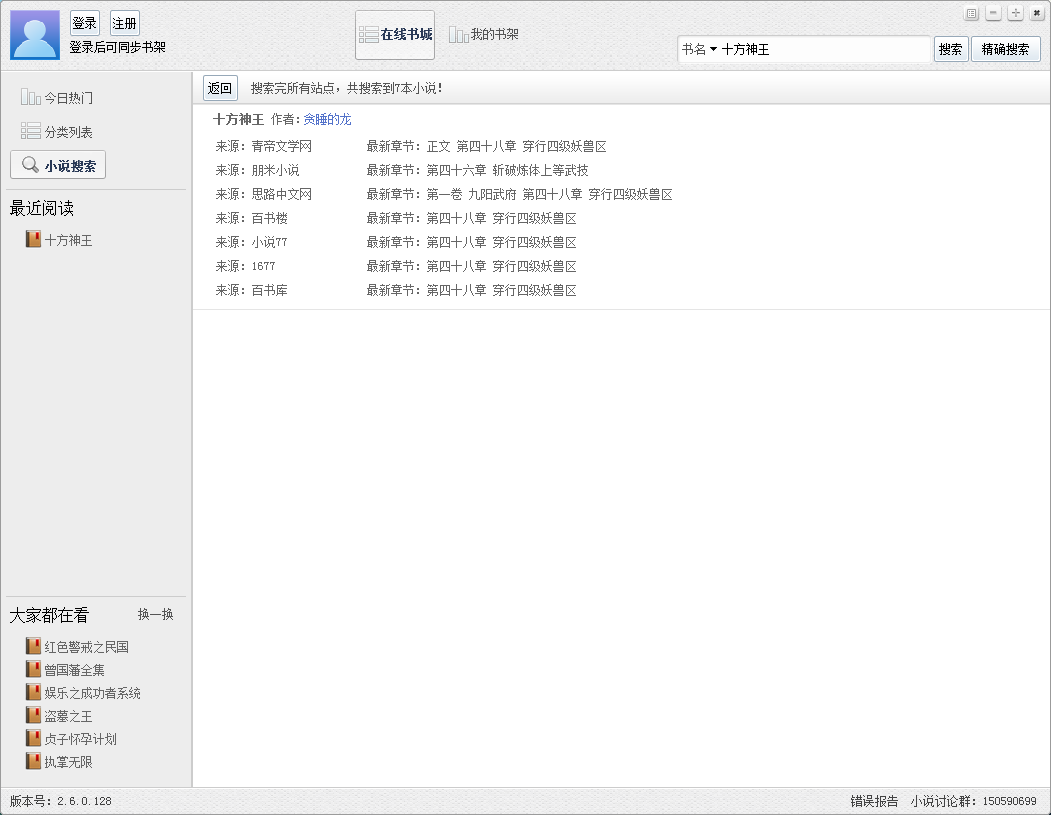The image size is (1051, 815).
Task: Open the 思路中文网 source row
Action: (444, 194)
